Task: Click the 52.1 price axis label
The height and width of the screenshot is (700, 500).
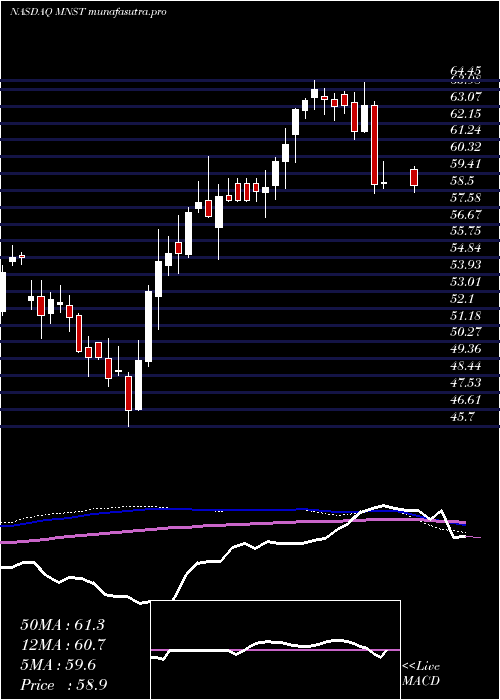Action: [462, 298]
